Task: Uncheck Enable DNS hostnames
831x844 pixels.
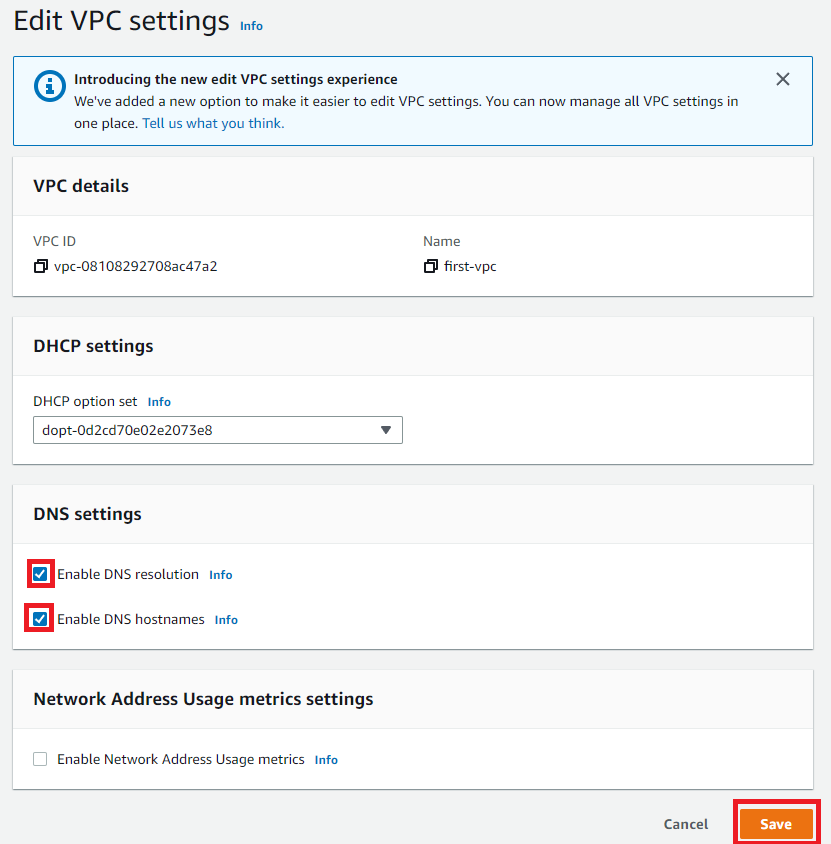Action: [x=40, y=618]
